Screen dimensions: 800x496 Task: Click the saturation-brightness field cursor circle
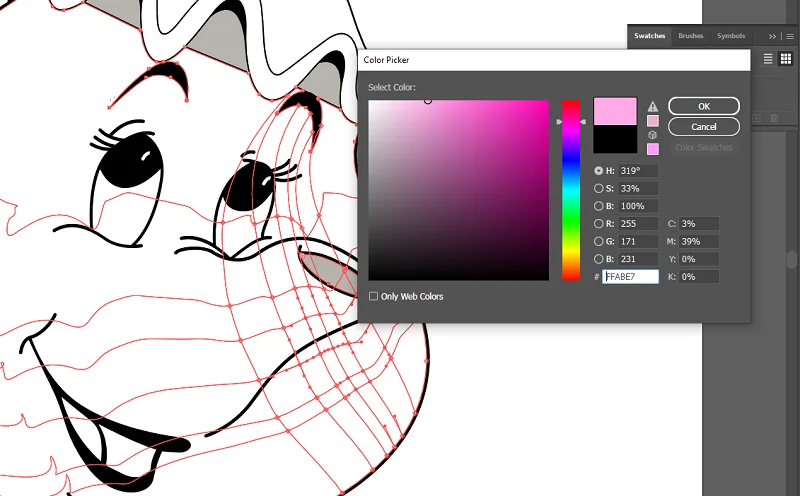coord(428,101)
